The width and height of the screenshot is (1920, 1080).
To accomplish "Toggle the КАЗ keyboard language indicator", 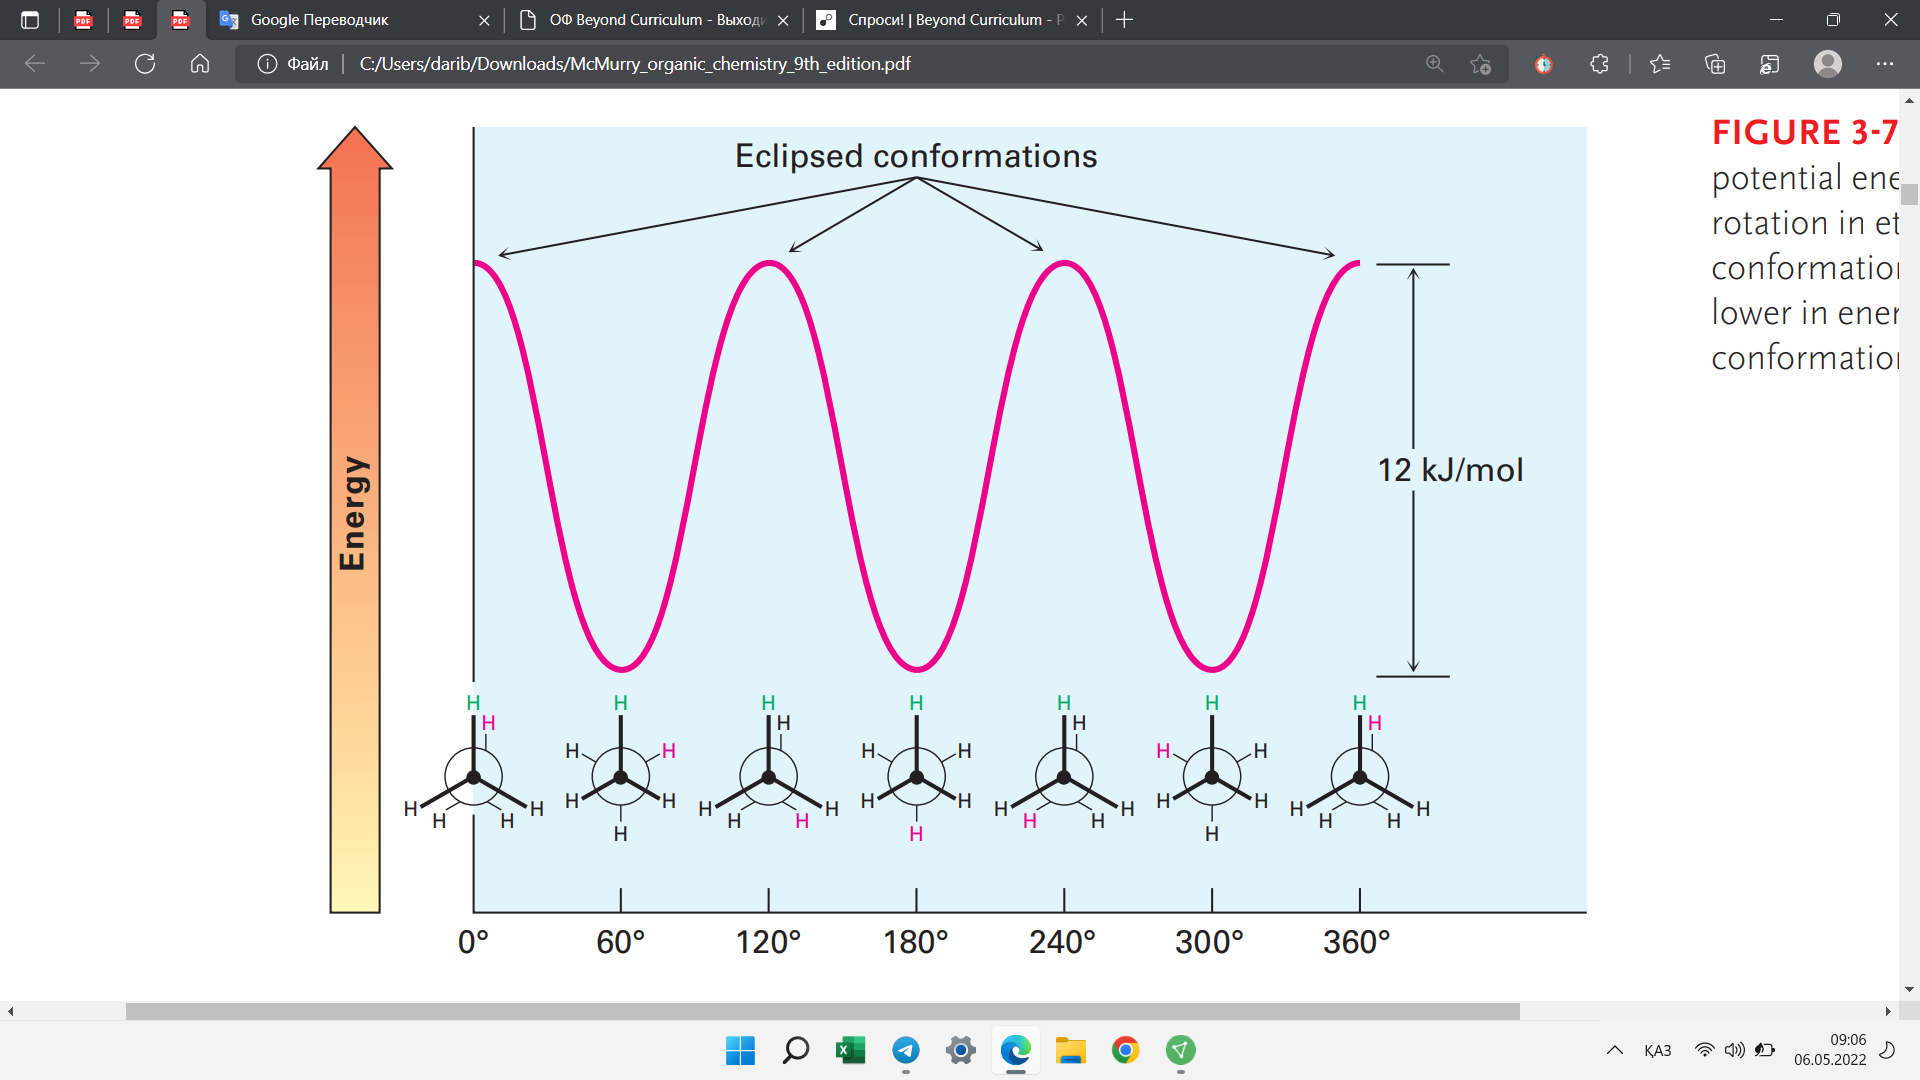I will [x=1657, y=1050].
